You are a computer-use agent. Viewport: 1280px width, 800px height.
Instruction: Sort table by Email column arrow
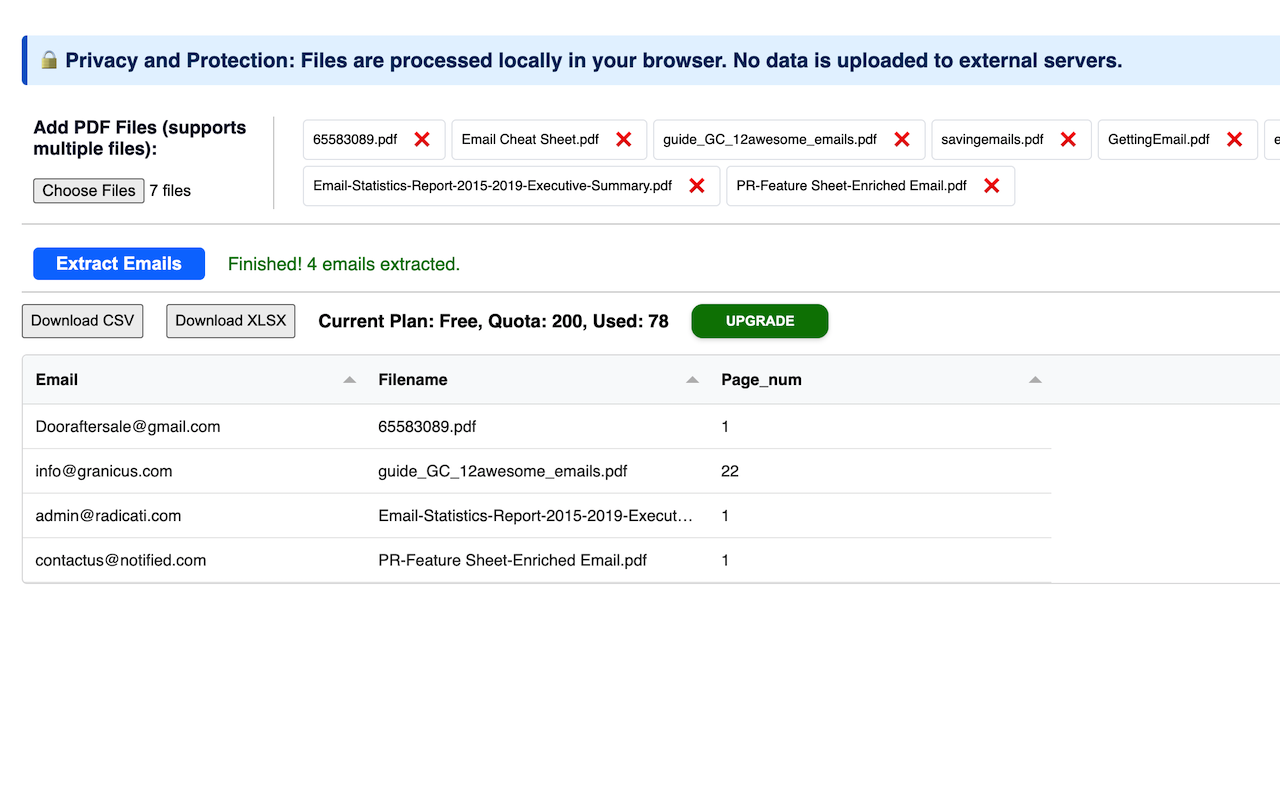[349, 380]
